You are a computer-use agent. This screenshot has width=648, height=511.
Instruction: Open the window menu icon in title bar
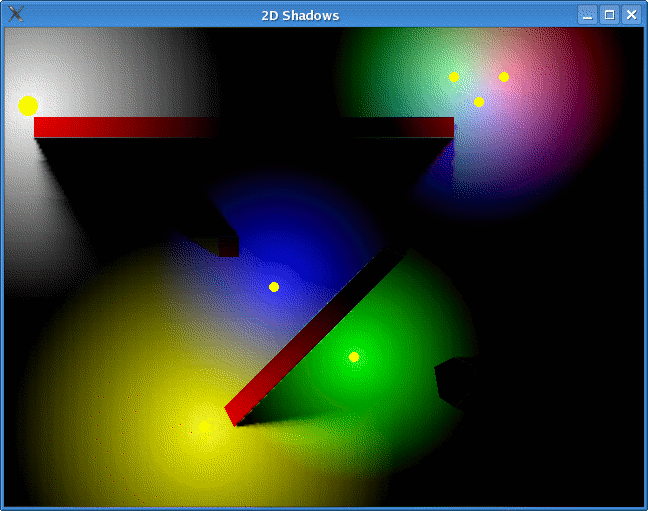coord(15,14)
